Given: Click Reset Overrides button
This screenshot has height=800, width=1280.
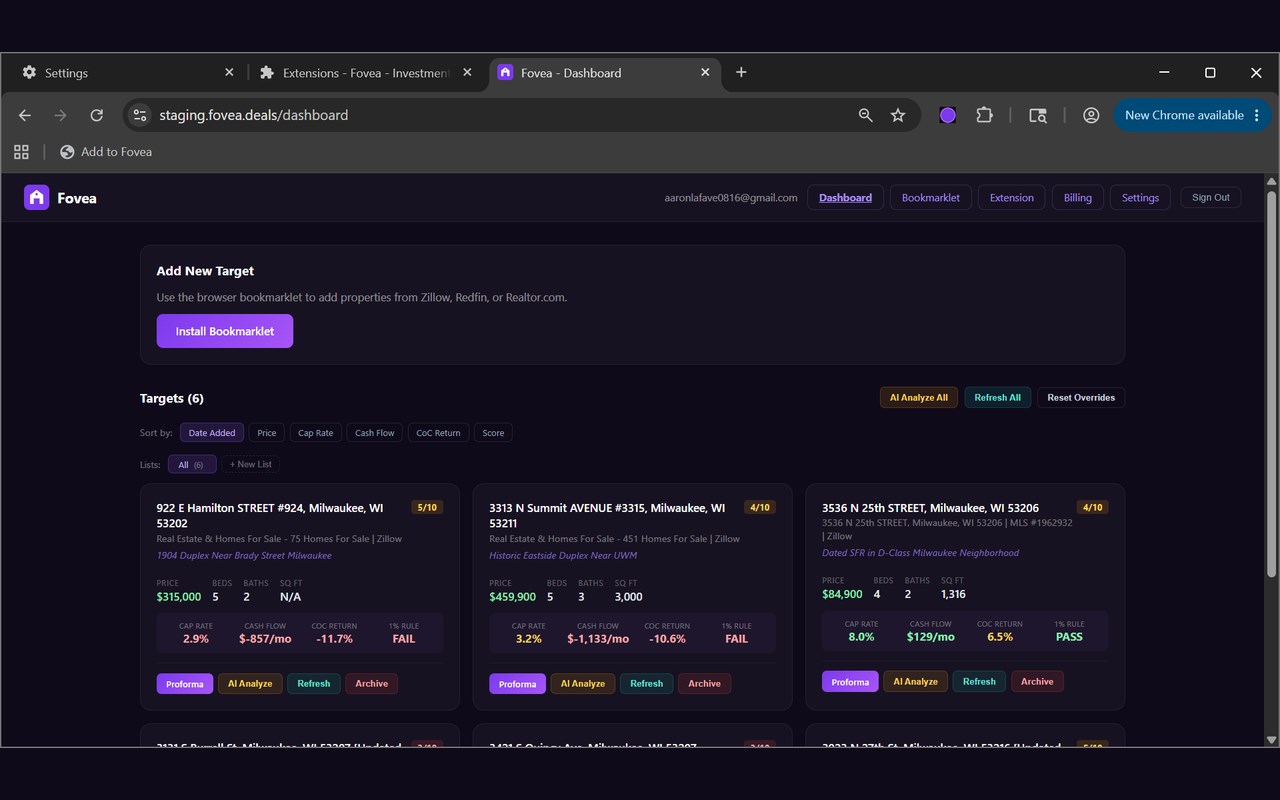Looking at the screenshot, I should tap(1080, 397).
